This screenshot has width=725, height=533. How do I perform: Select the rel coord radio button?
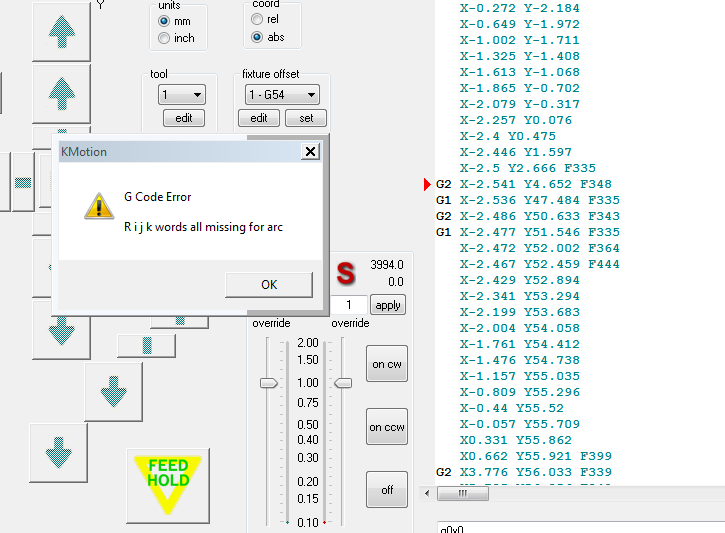tap(257, 19)
